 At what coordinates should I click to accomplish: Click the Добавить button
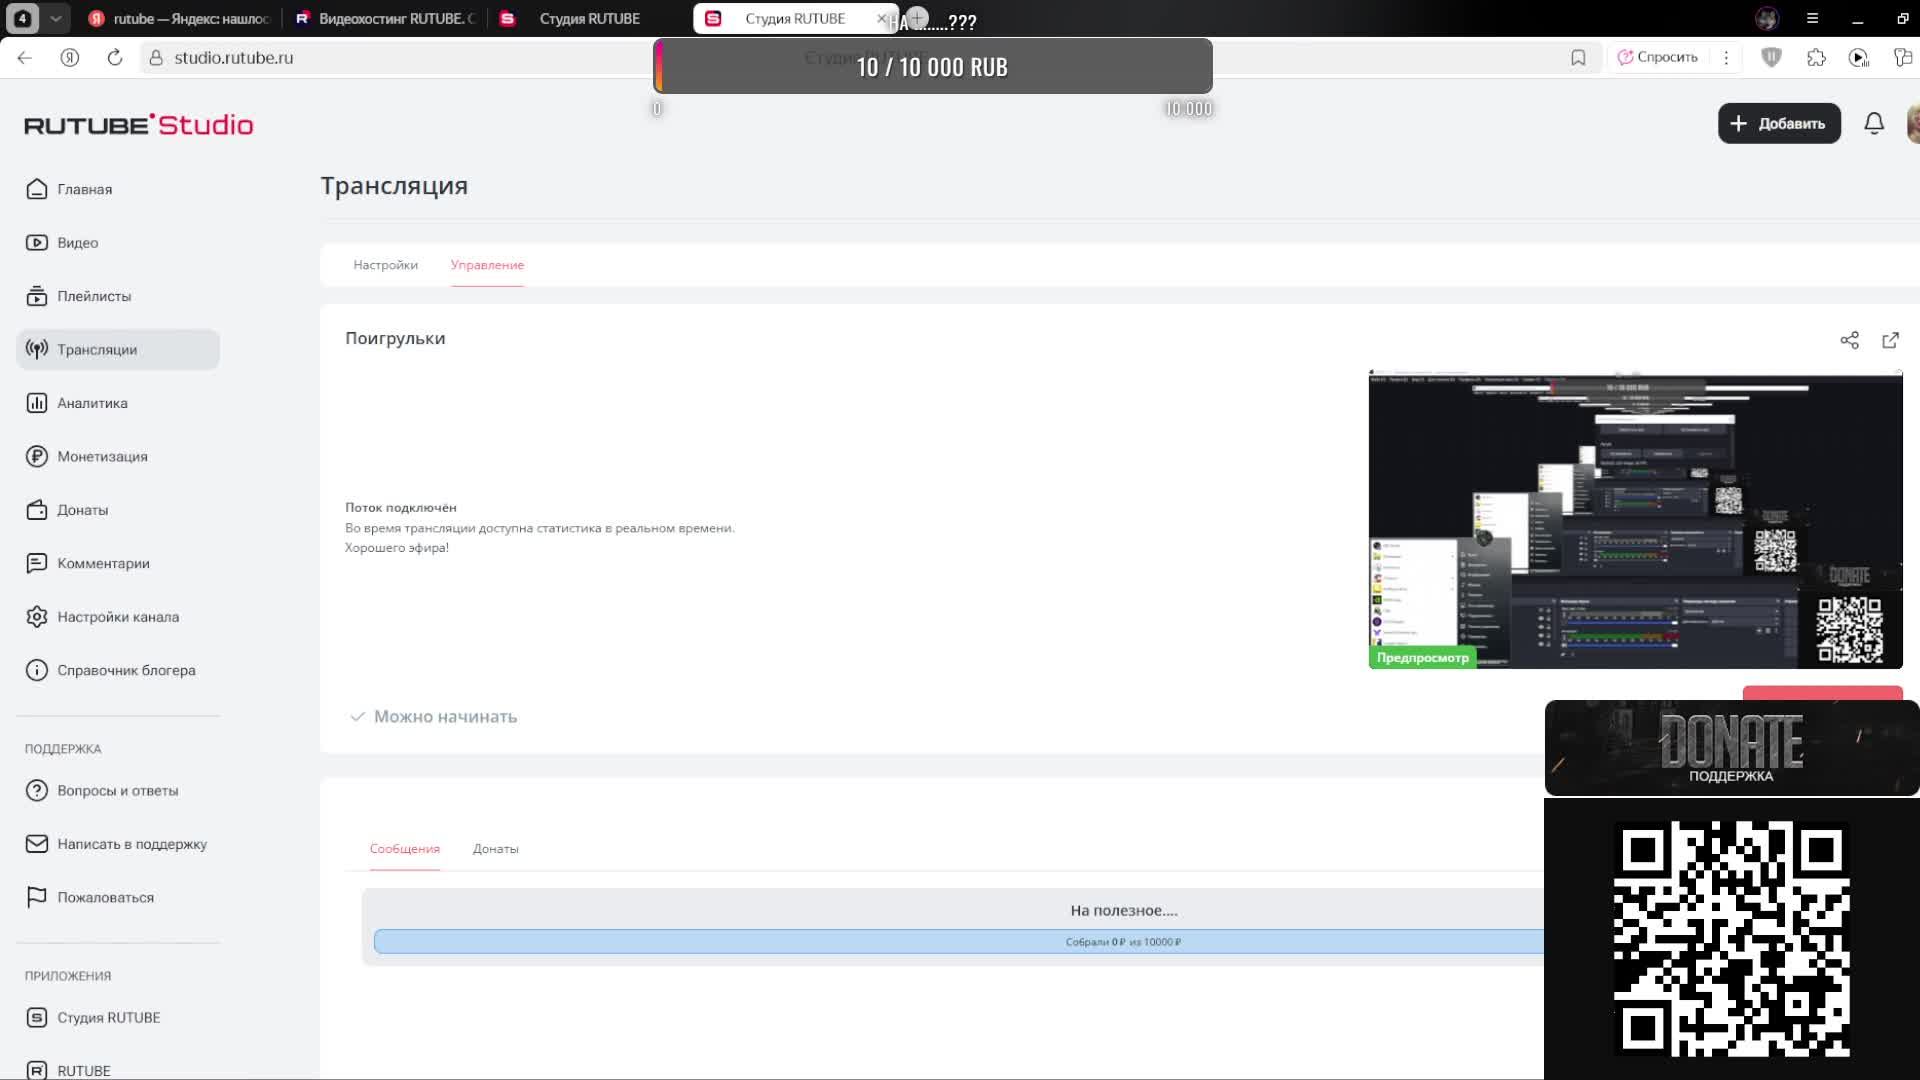point(1778,123)
